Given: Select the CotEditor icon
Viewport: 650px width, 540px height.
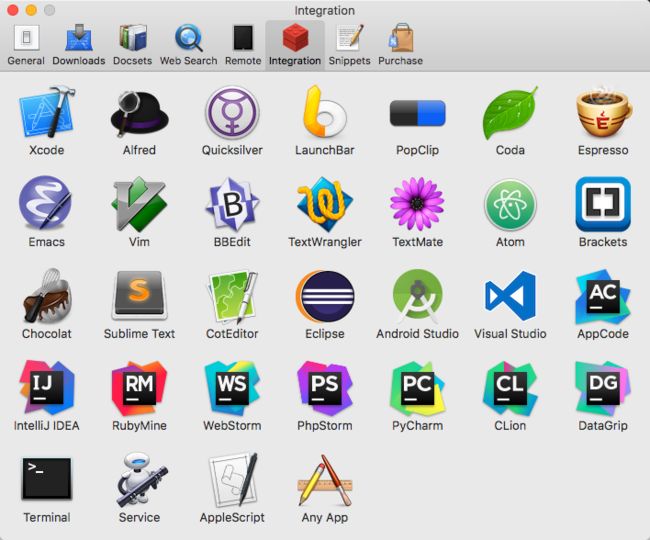Looking at the screenshot, I should [232, 297].
